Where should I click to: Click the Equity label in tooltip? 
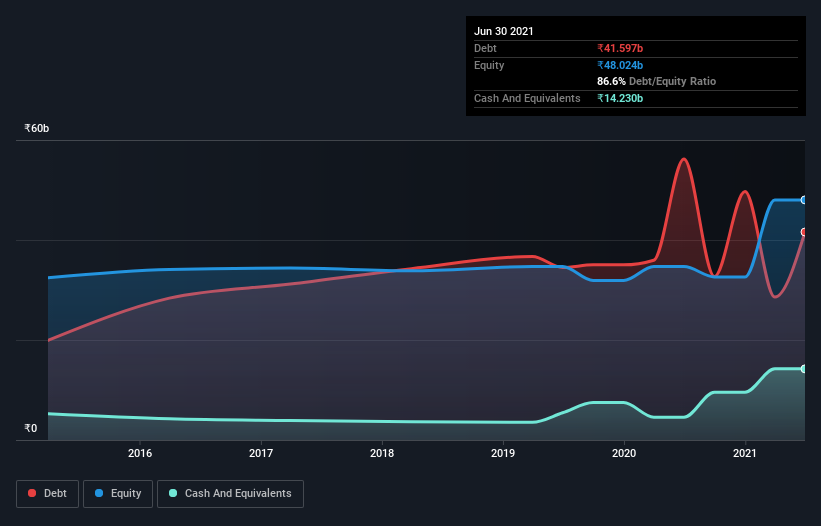pos(489,65)
